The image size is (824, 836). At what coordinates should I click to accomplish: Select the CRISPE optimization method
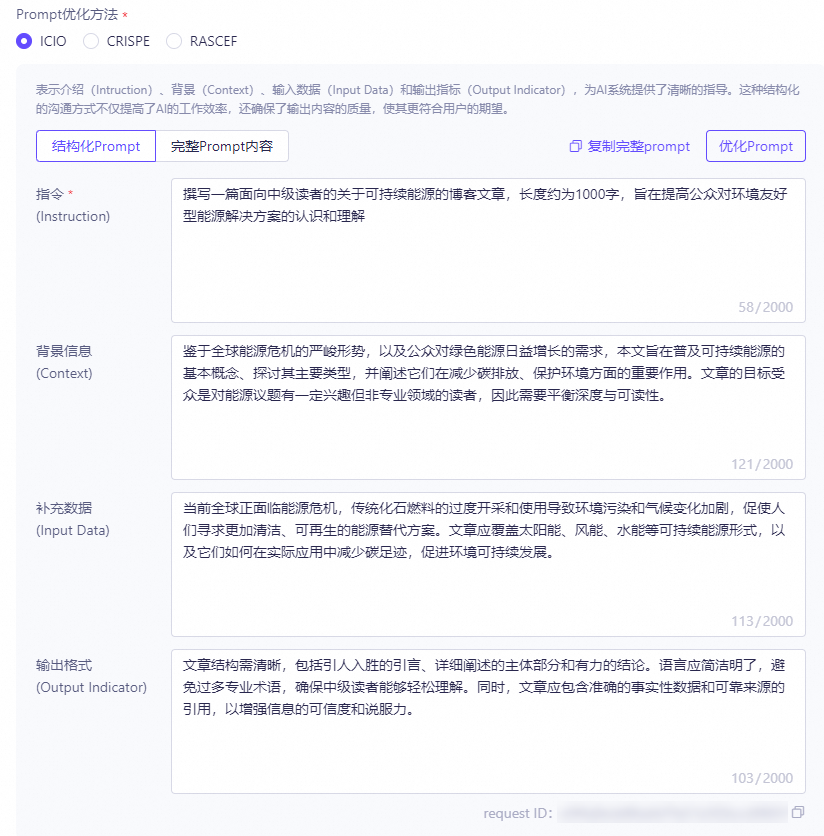click(x=91, y=41)
